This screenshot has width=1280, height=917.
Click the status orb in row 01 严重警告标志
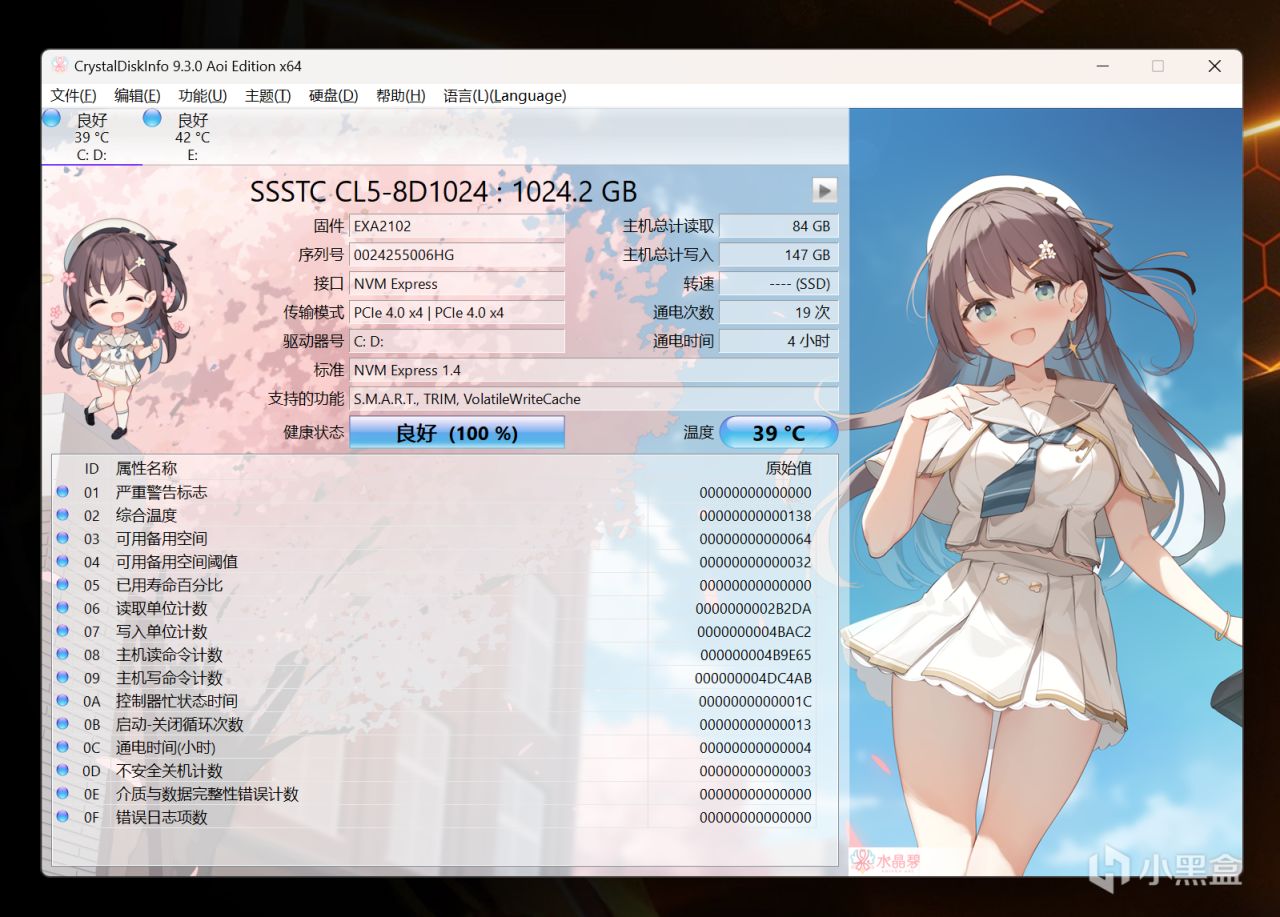pyautogui.click(x=63, y=492)
